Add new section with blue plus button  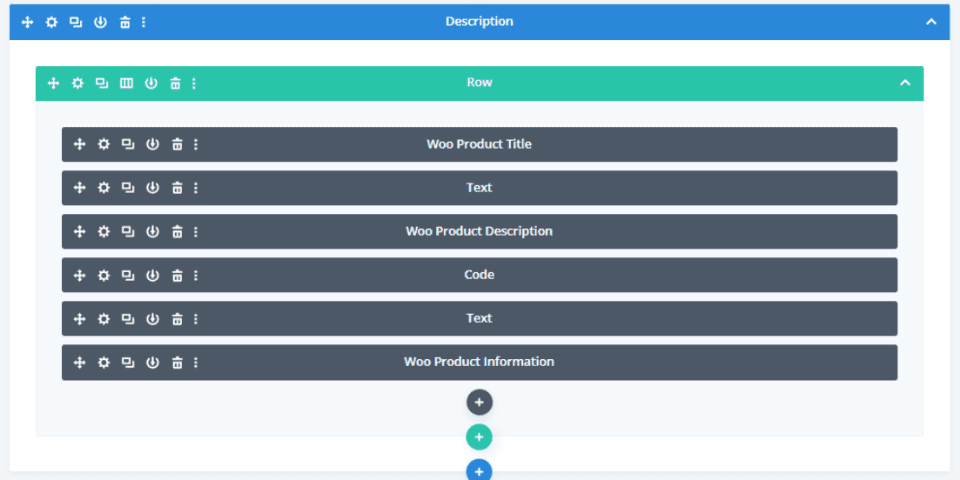pyautogui.click(x=479, y=470)
